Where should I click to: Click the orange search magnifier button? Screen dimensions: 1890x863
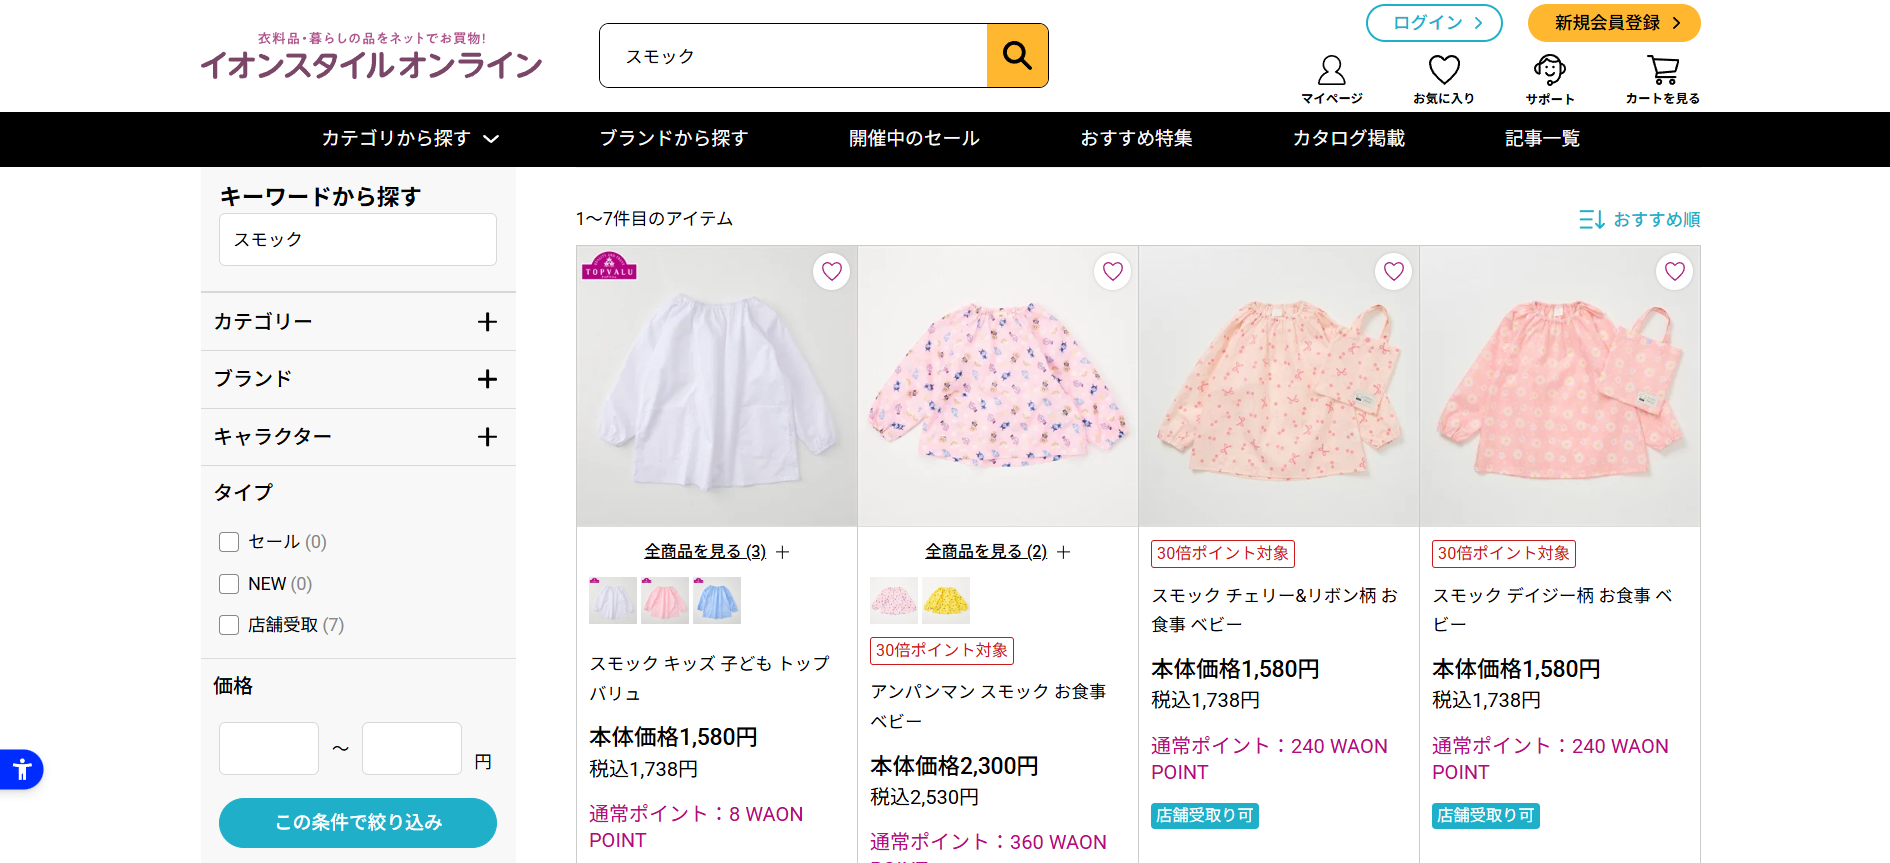pyautogui.click(x=1017, y=56)
